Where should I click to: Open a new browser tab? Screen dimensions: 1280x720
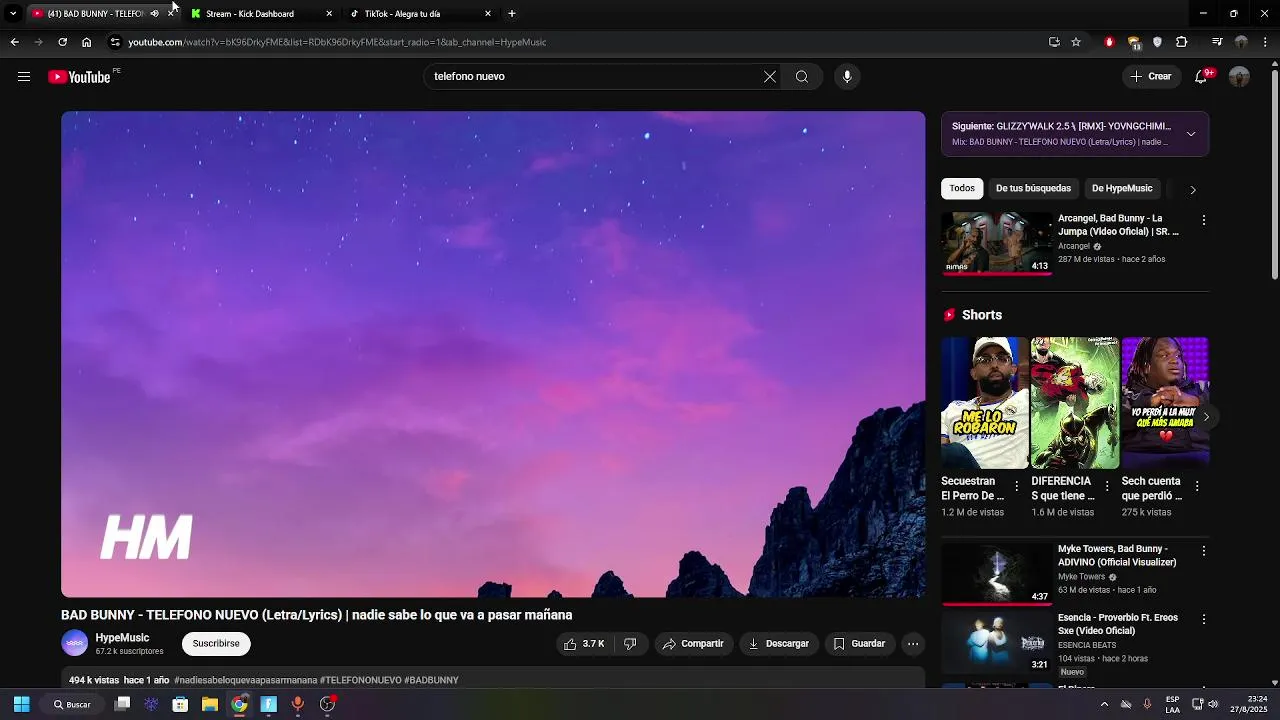[x=512, y=14]
